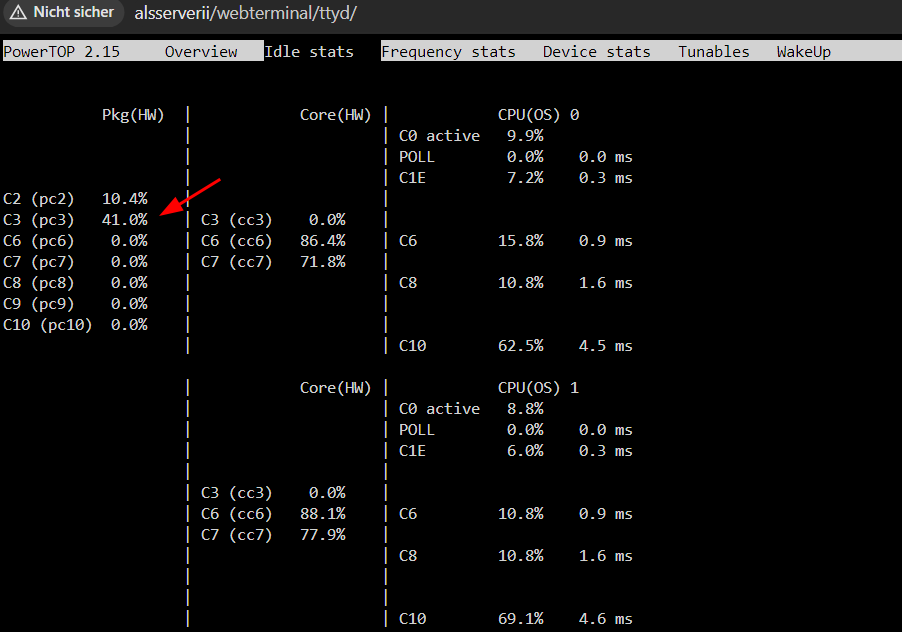902x632 pixels.
Task: Click the 7.2% C1E value for CPU 0
Action: 525,178
